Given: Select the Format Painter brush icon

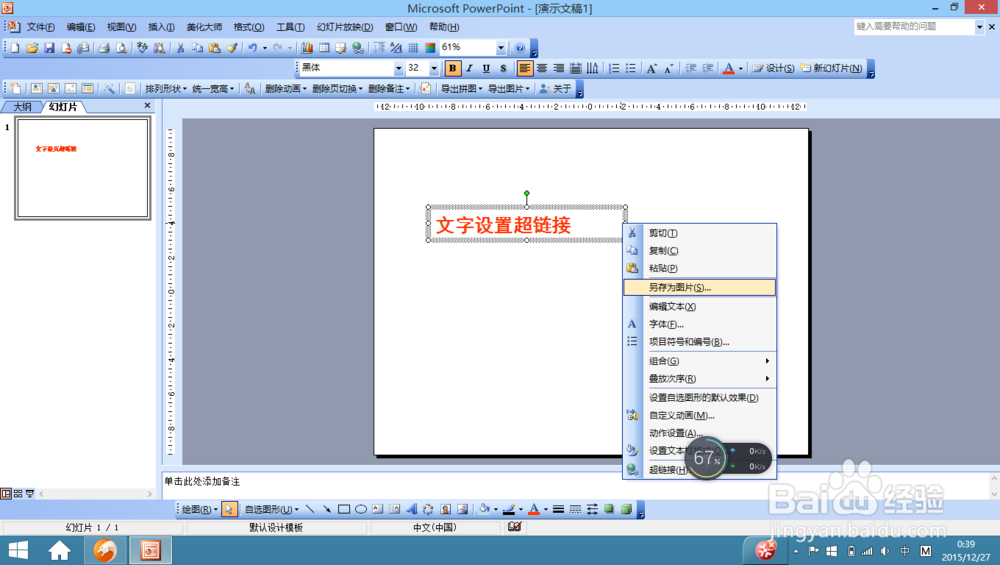Looking at the screenshot, I should (x=232, y=48).
